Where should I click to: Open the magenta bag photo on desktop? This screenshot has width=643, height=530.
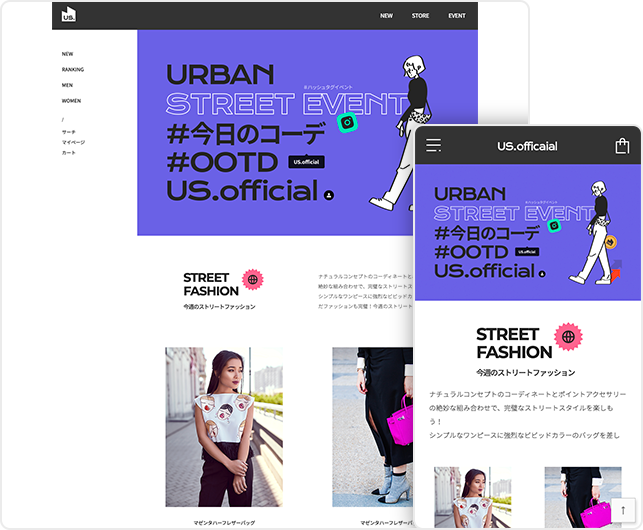[x=372, y=427]
